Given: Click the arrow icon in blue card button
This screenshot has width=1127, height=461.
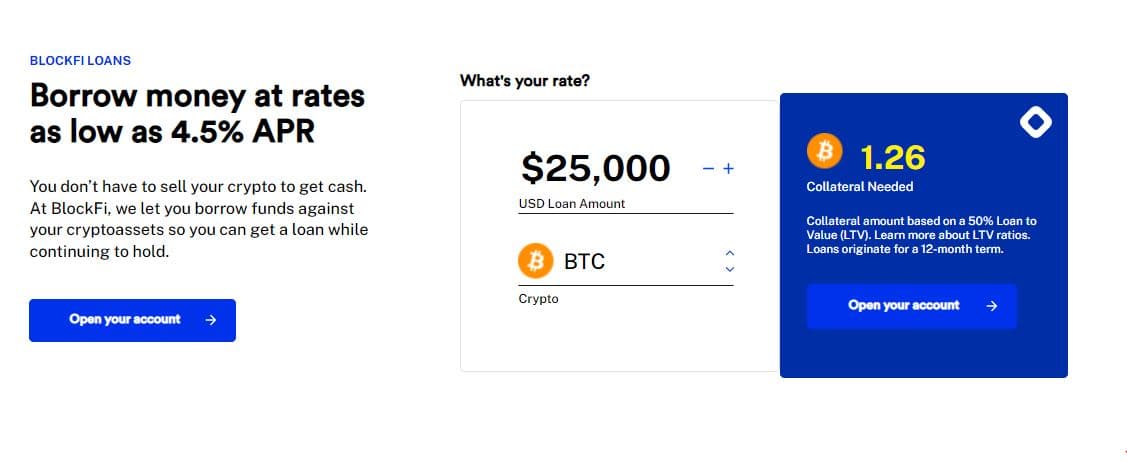Looking at the screenshot, I should (x=992, y=306).
